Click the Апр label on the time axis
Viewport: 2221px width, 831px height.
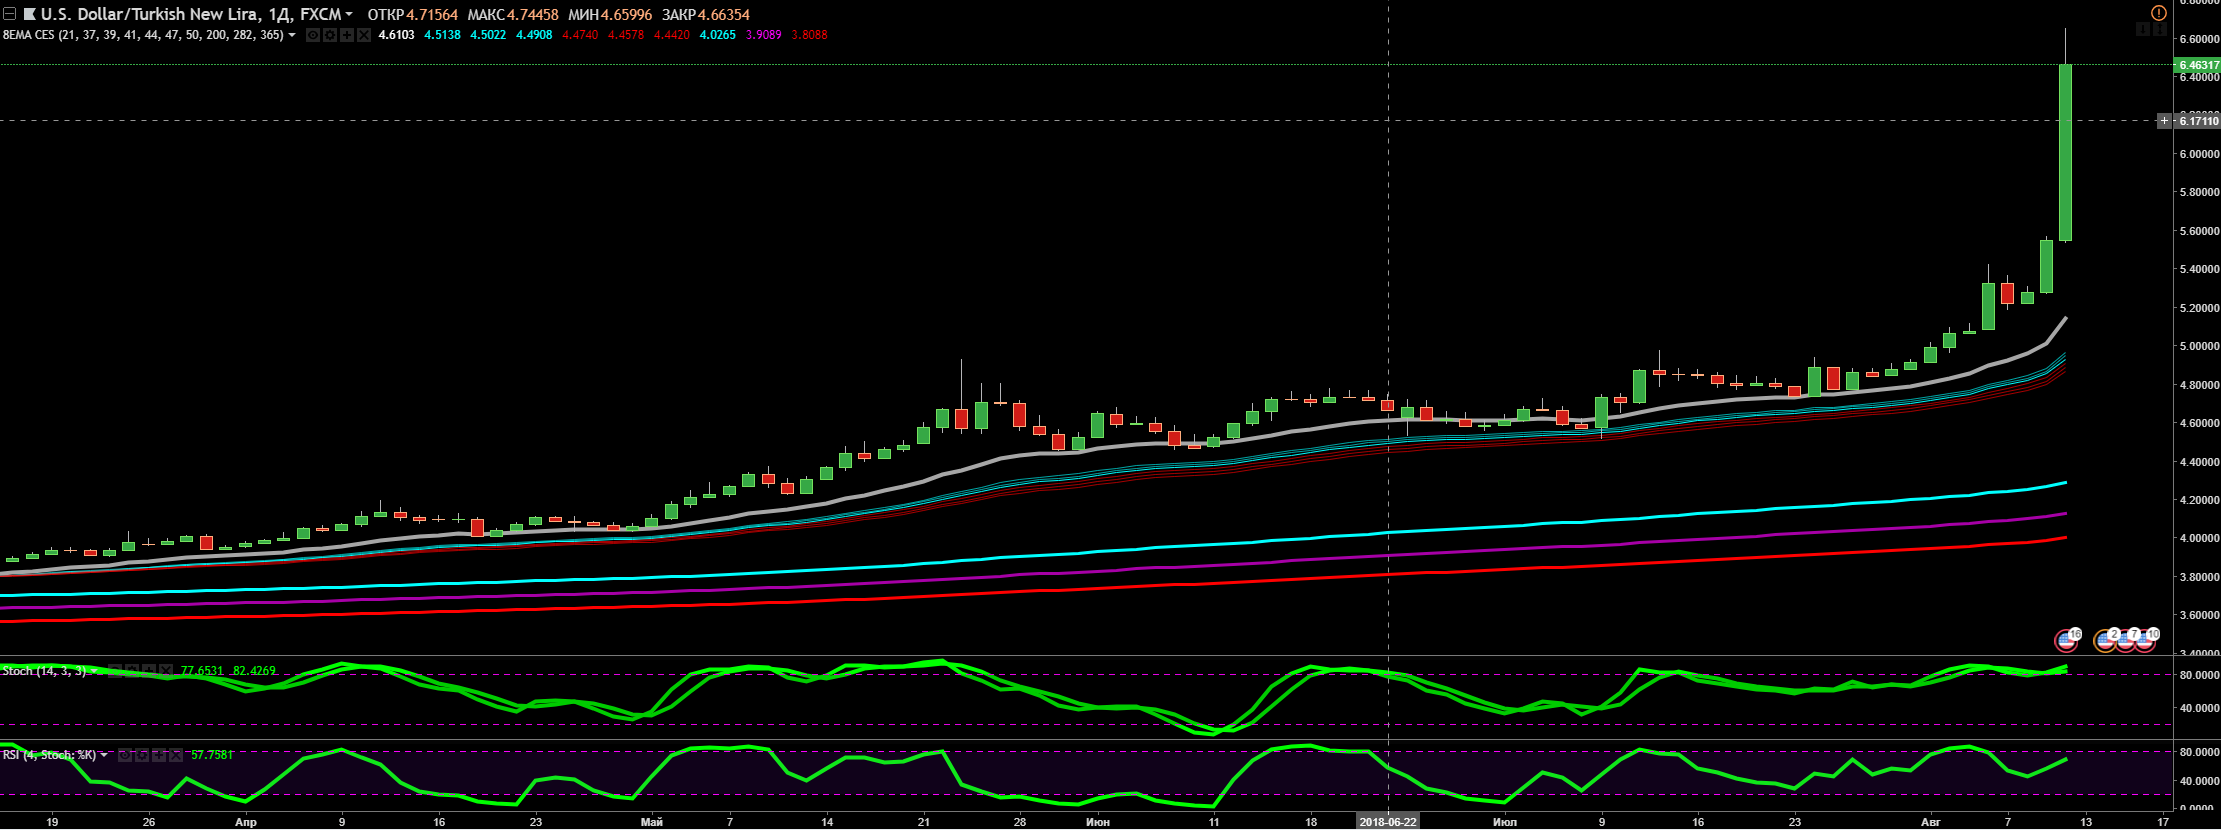click(x=245, y=822)
